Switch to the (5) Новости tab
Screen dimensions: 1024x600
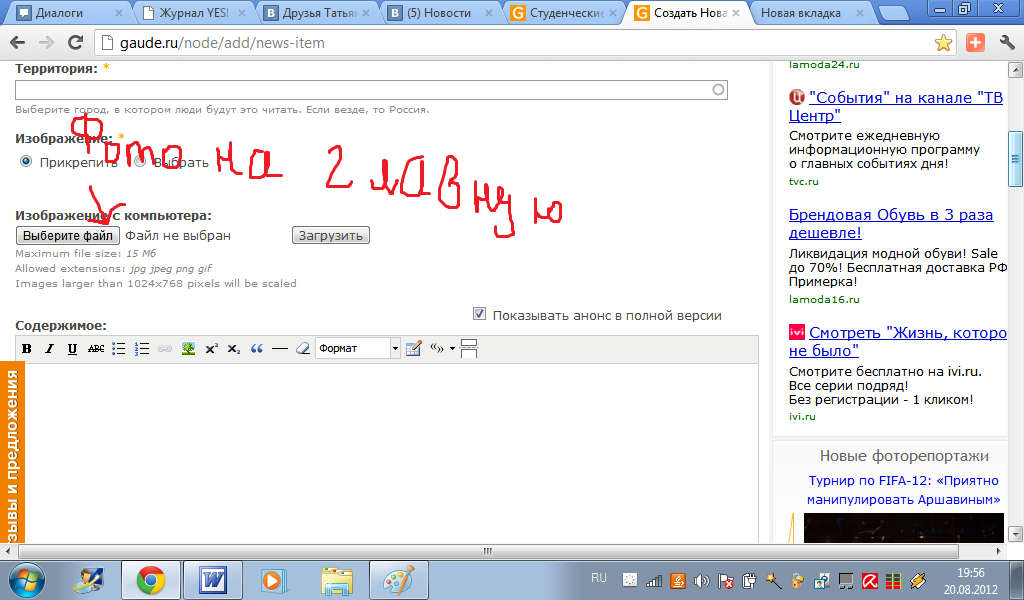click(x=440, y=12)
